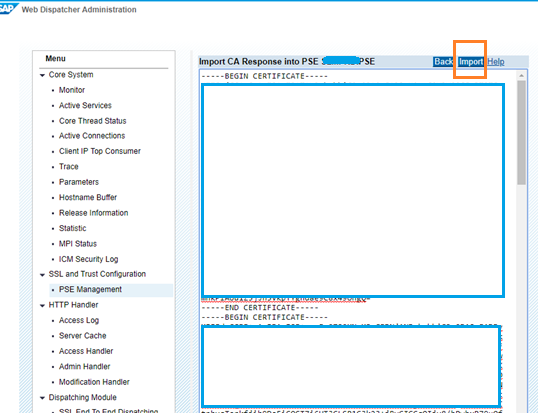Open Active Services page
Viewport: 538px width, 414px height.
click(85, 105)
